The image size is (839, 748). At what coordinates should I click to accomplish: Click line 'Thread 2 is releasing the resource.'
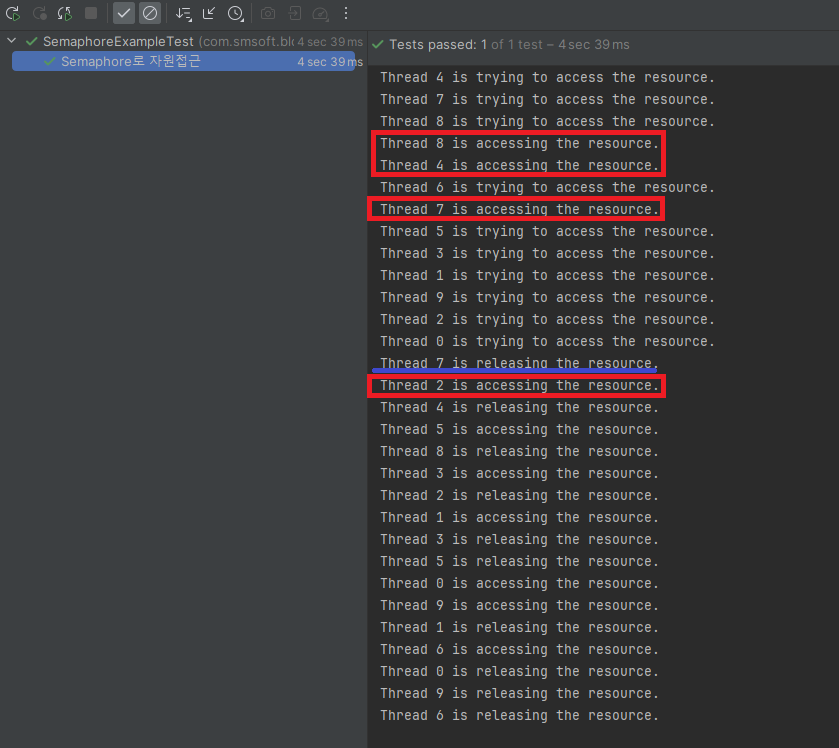click(x=519, y=495)
